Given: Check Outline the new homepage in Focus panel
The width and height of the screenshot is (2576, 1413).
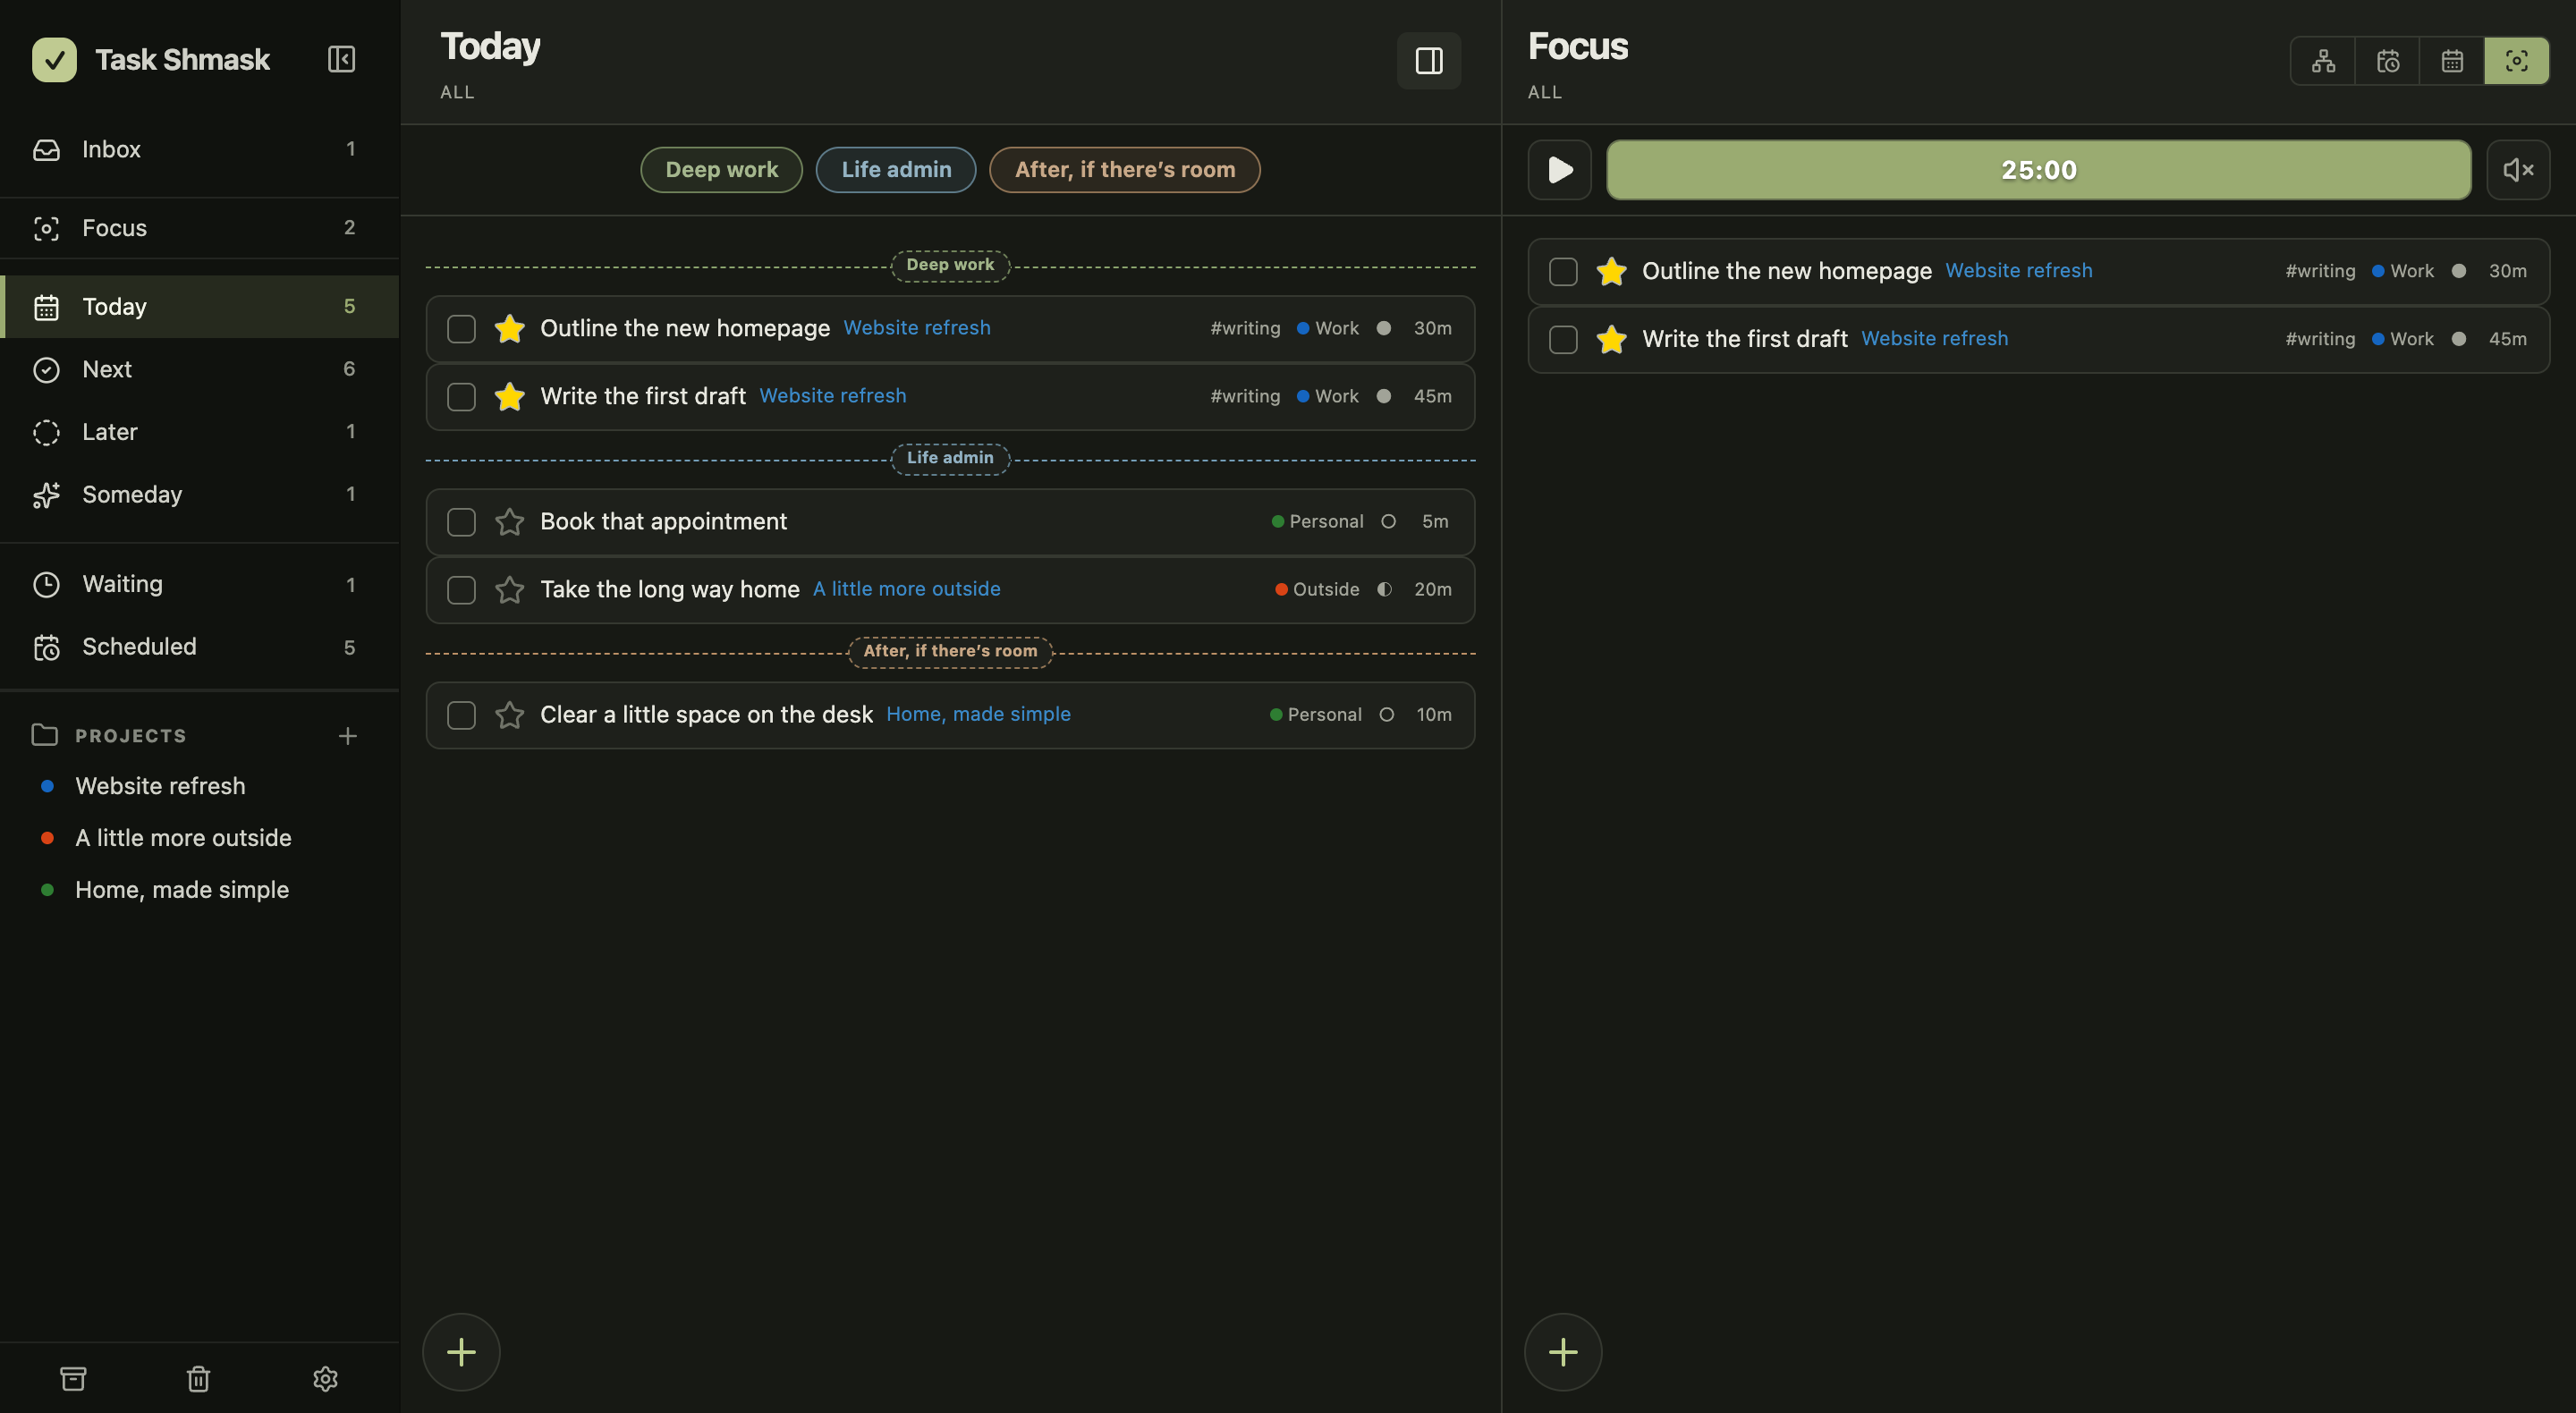Looking at the screenshot, I should [1563, 272].
